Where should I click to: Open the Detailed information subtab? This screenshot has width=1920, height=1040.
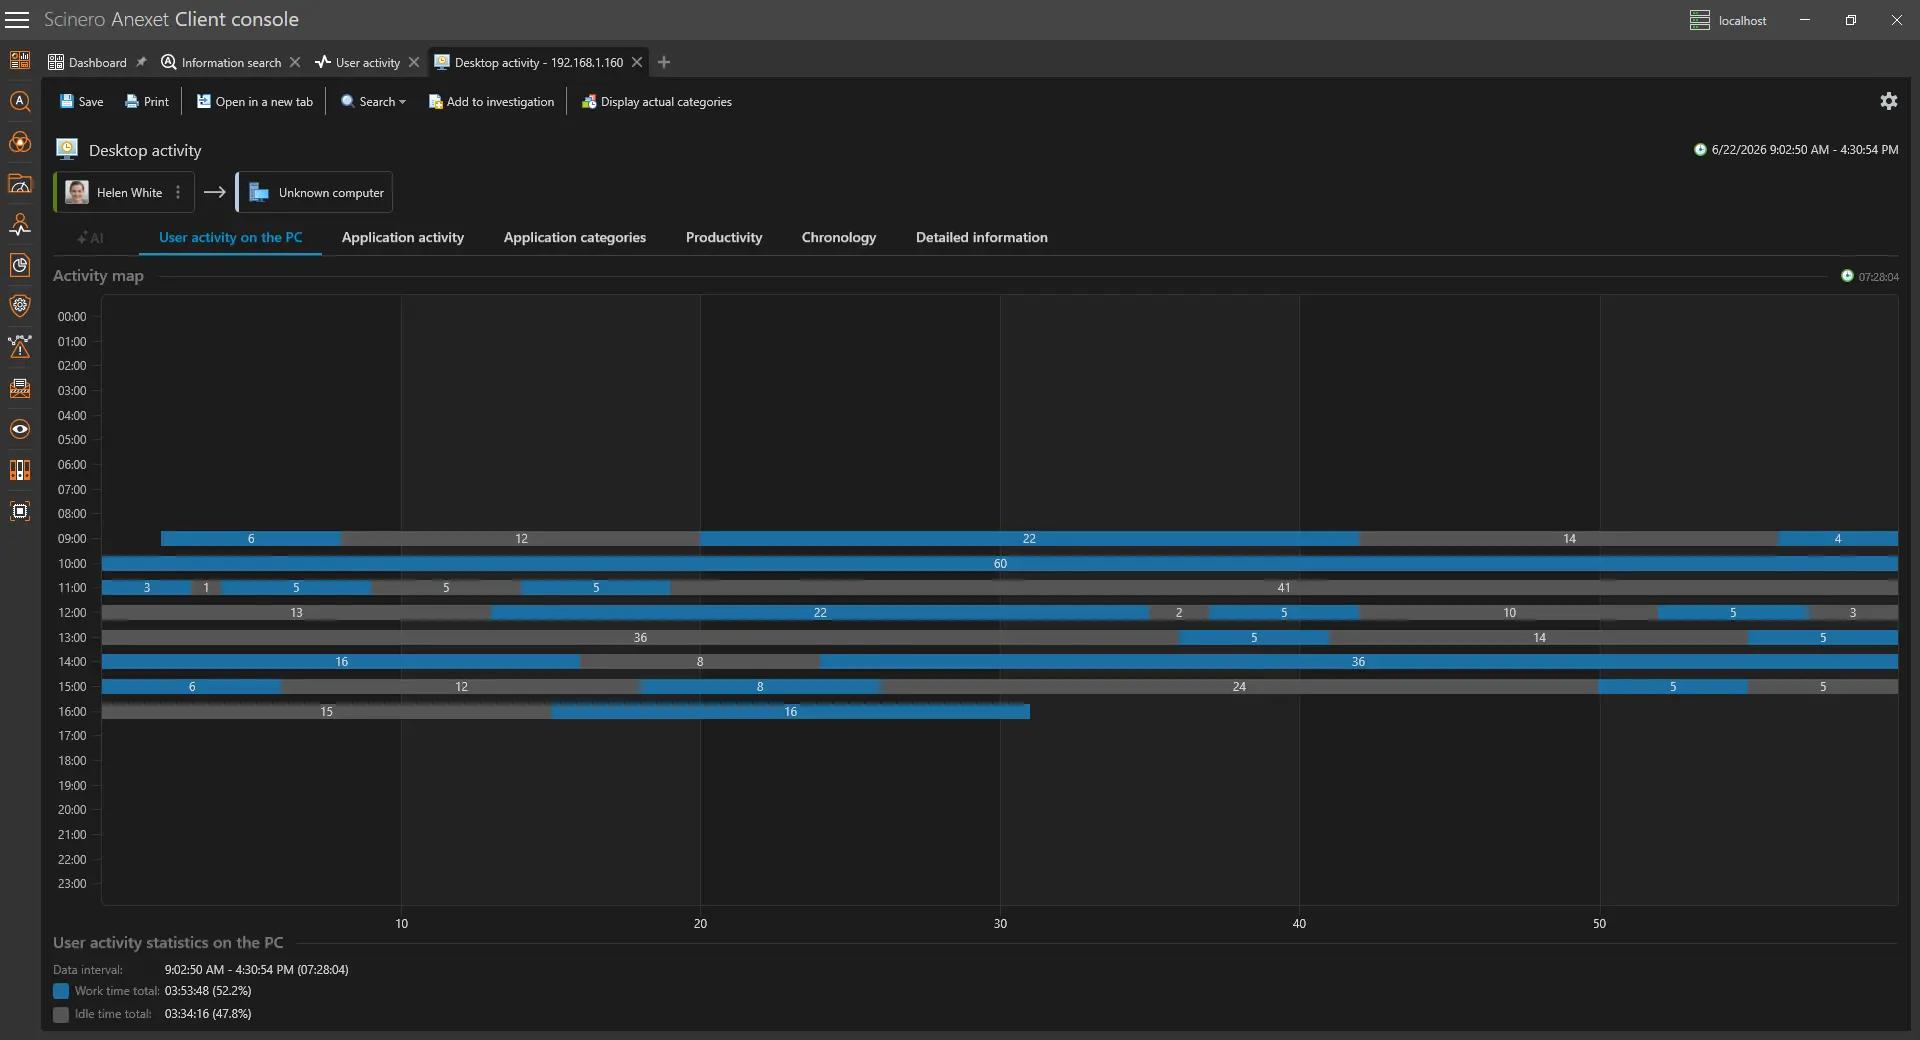(x=982, y=237)
